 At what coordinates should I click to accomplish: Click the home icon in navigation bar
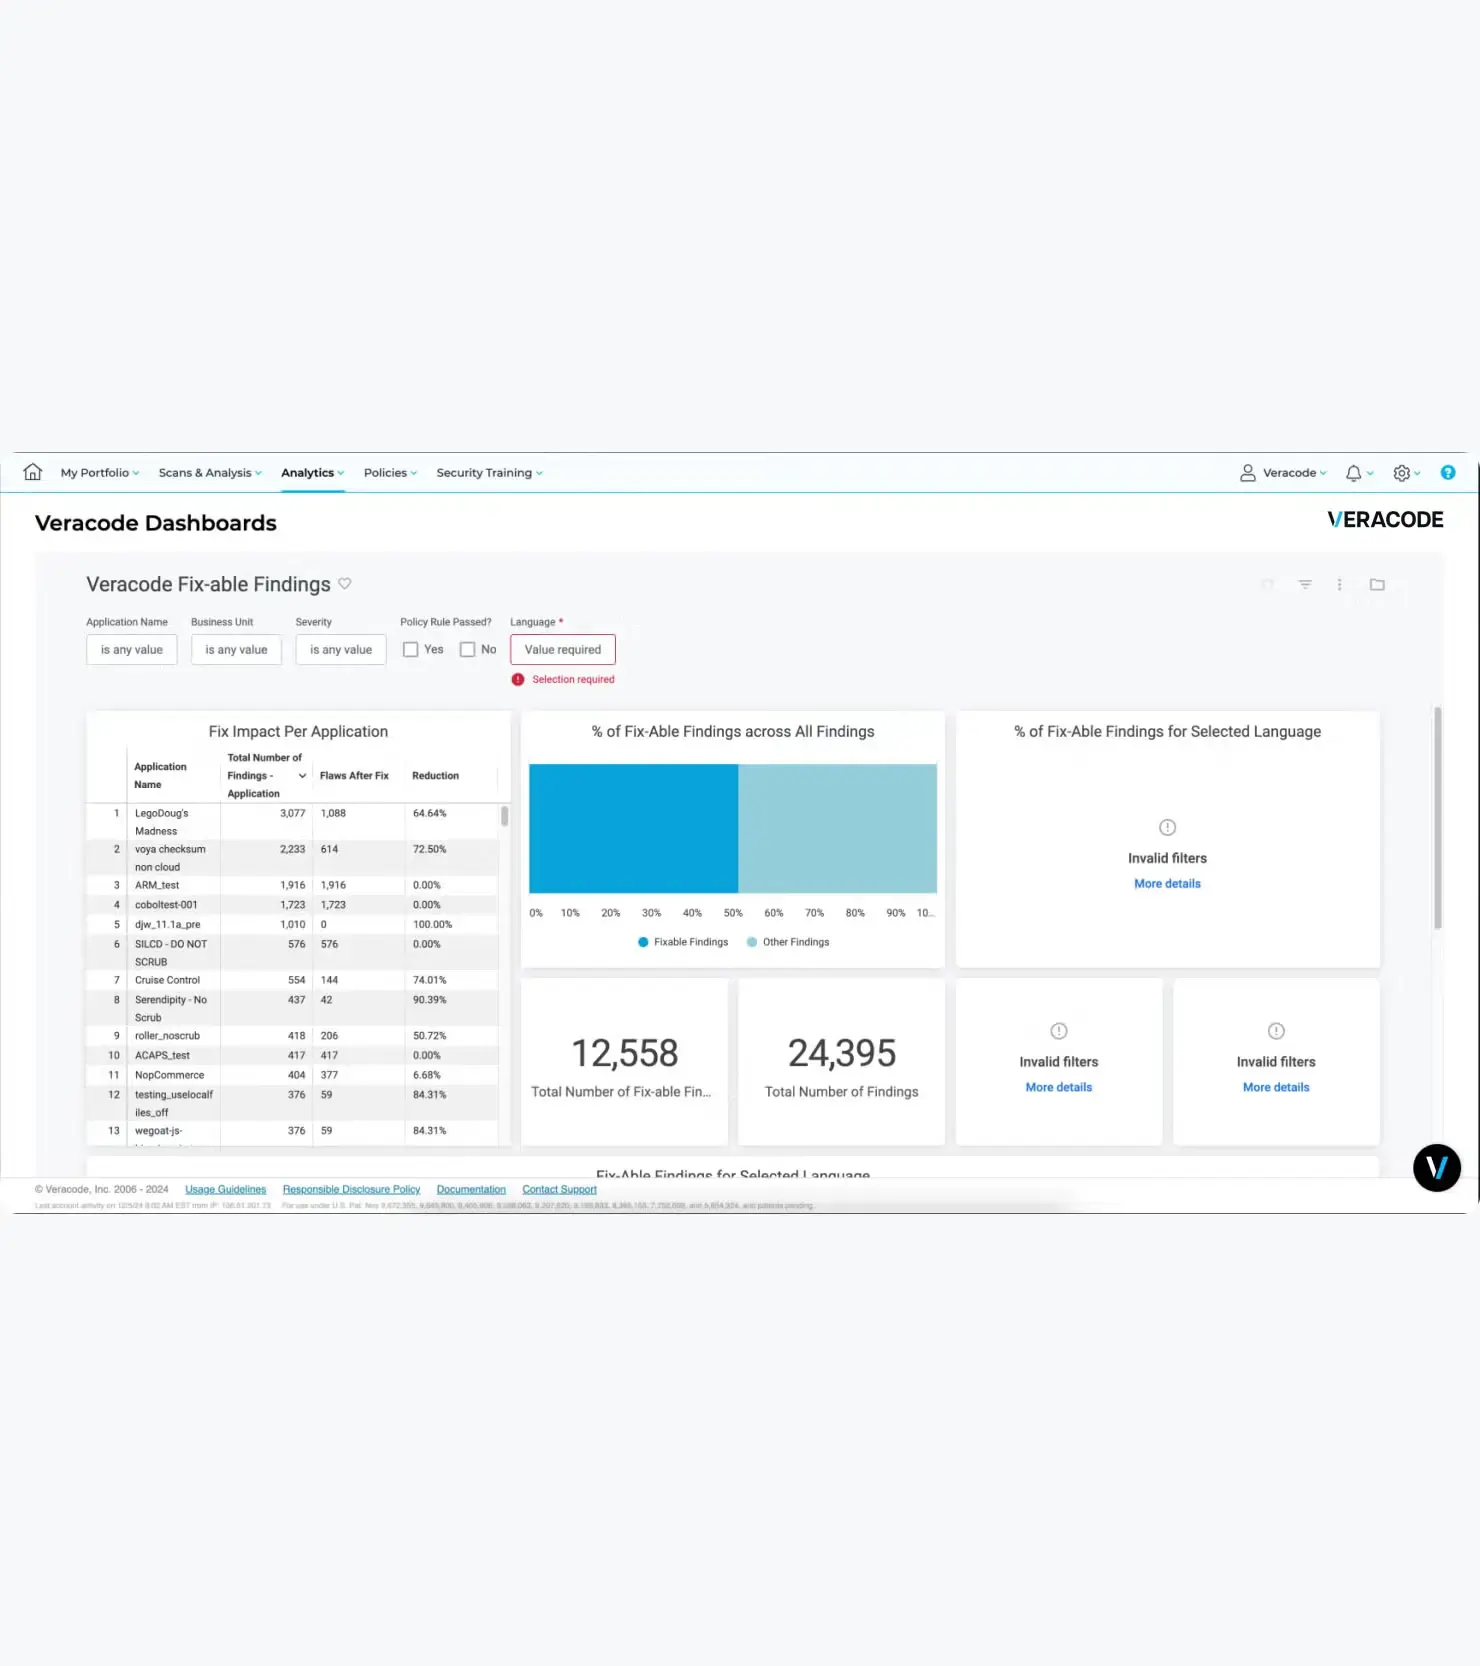click(33, 472)
